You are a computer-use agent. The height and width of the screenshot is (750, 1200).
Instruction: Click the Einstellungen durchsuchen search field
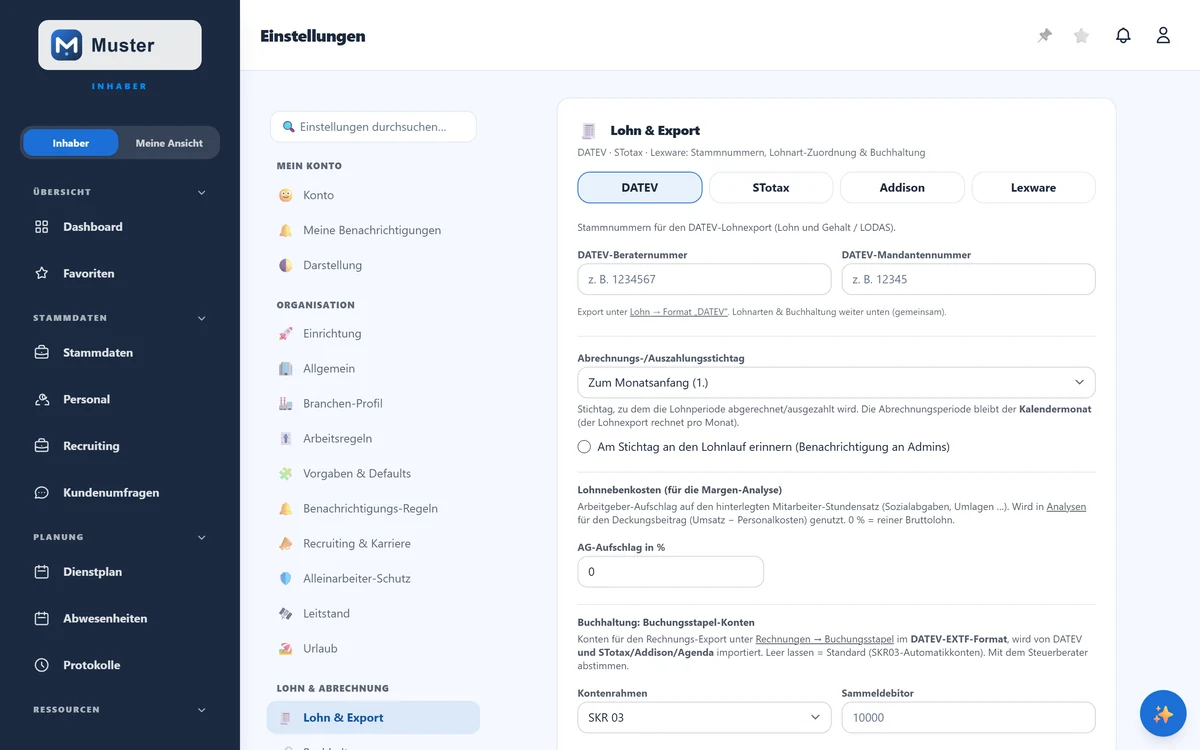(373, 127)
